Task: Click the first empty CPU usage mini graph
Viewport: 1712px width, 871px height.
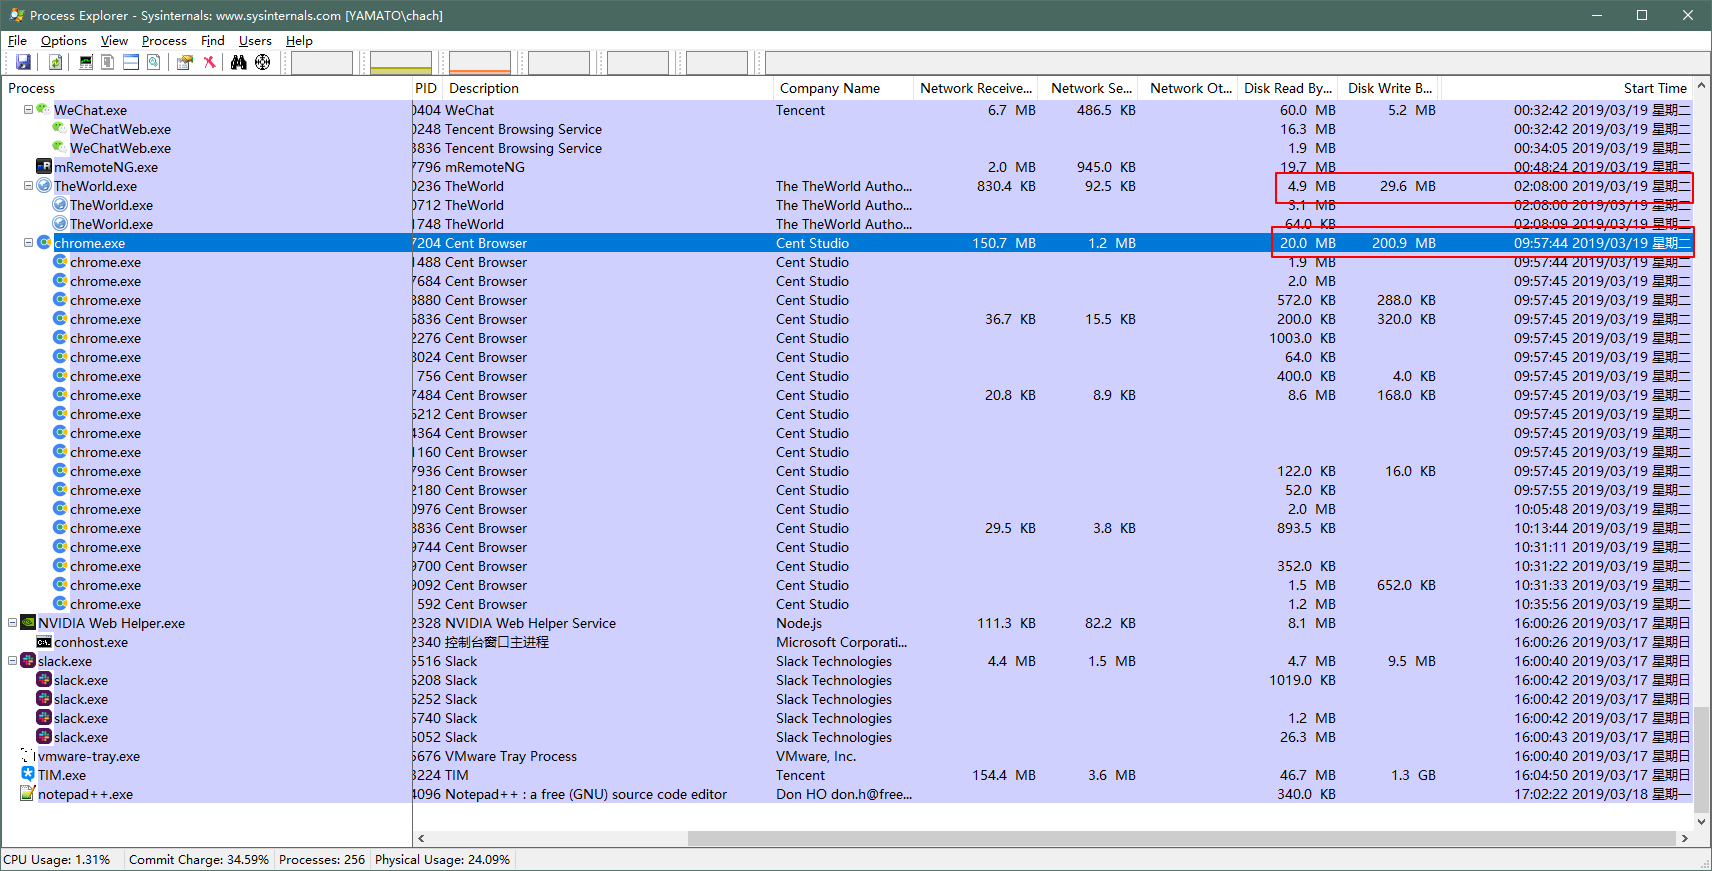Action: coord(321,62)
